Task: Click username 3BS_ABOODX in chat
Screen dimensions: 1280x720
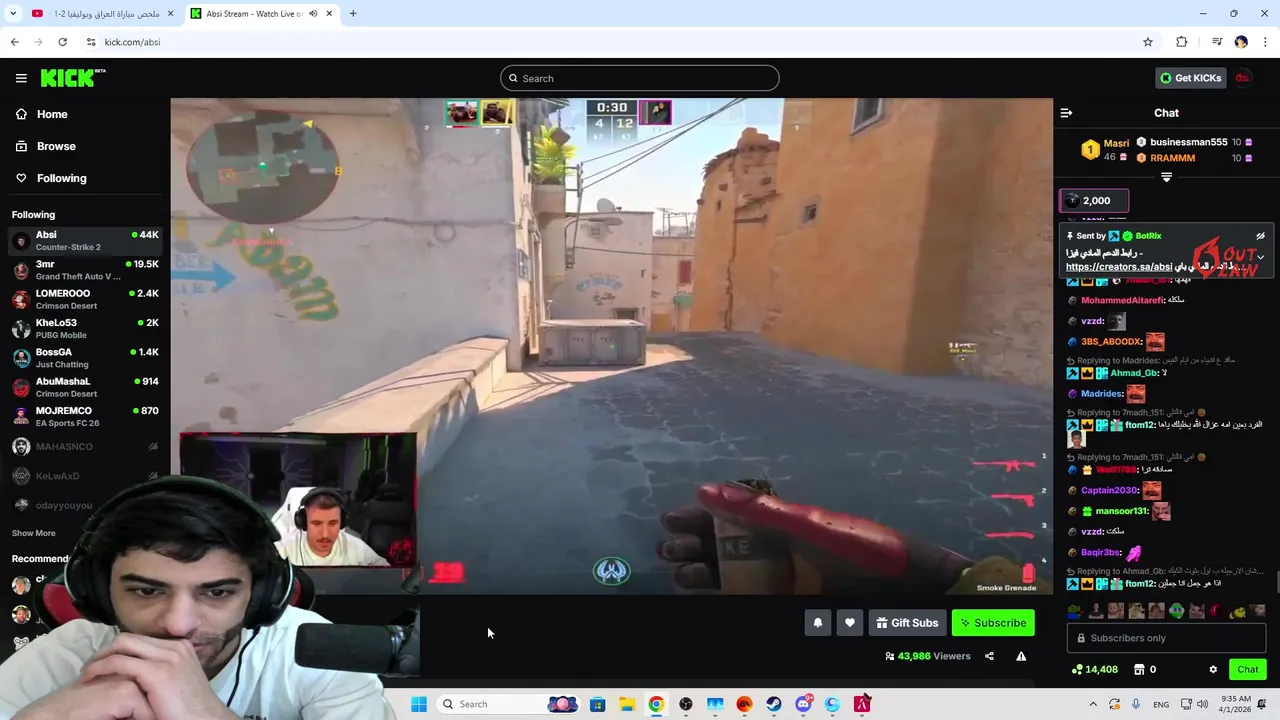Action: point(1111,342)
